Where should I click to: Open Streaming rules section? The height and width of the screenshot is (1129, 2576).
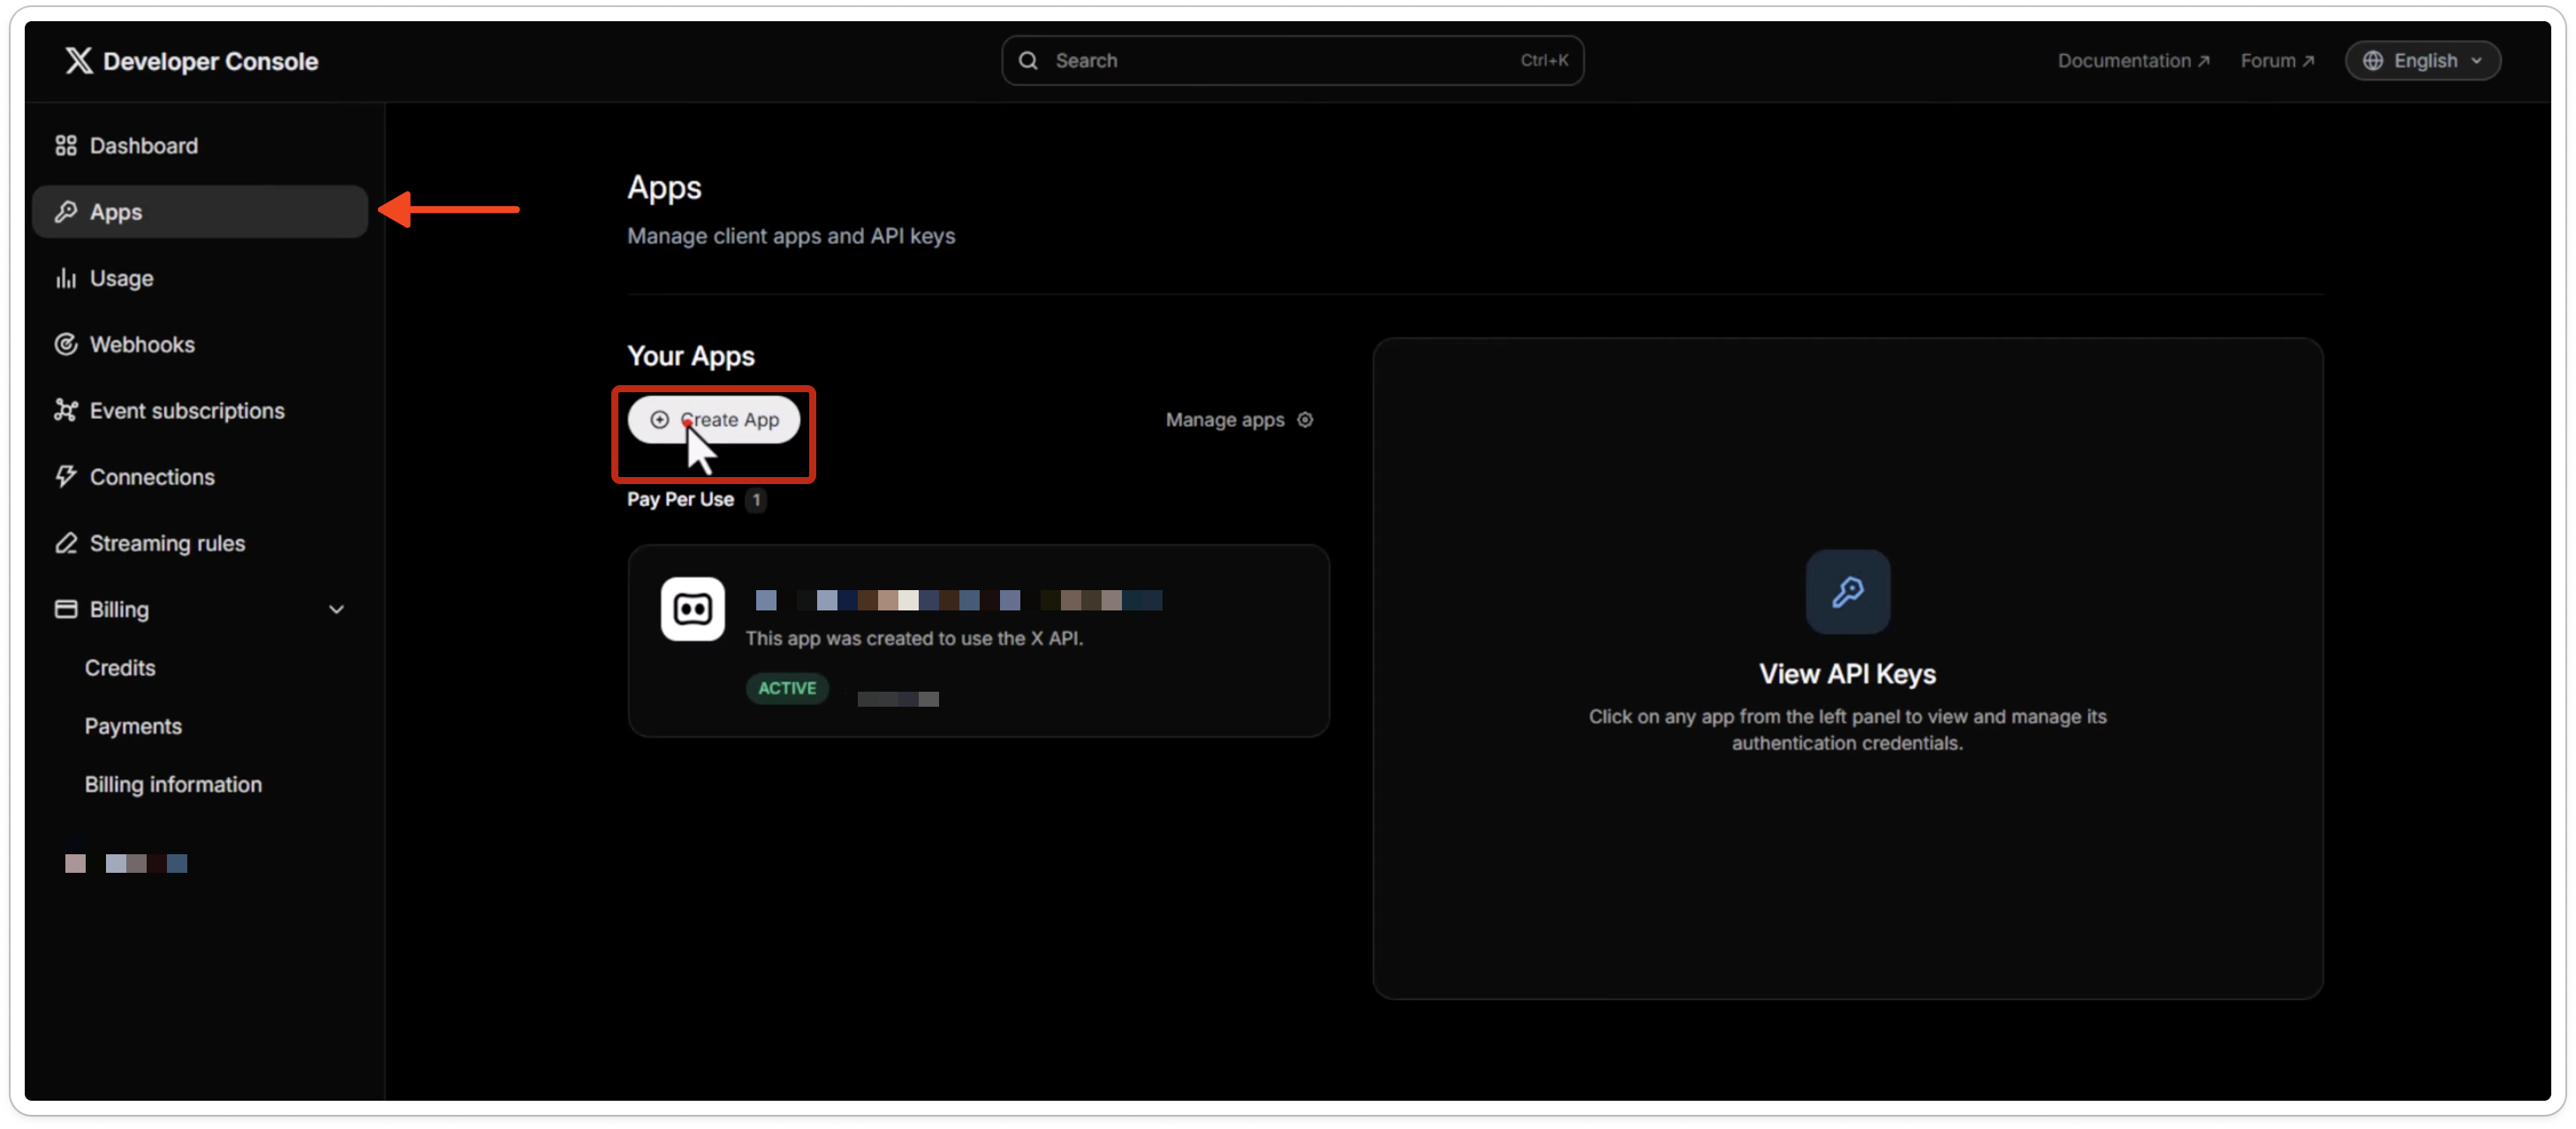[x=200, y=543]
